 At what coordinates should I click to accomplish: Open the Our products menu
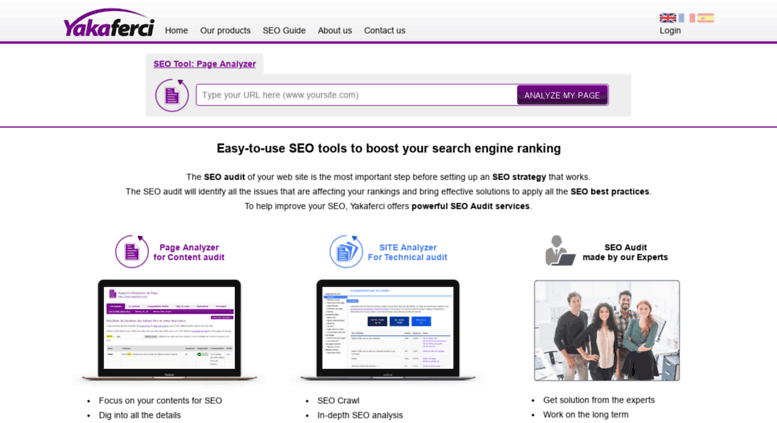point(225,30)
